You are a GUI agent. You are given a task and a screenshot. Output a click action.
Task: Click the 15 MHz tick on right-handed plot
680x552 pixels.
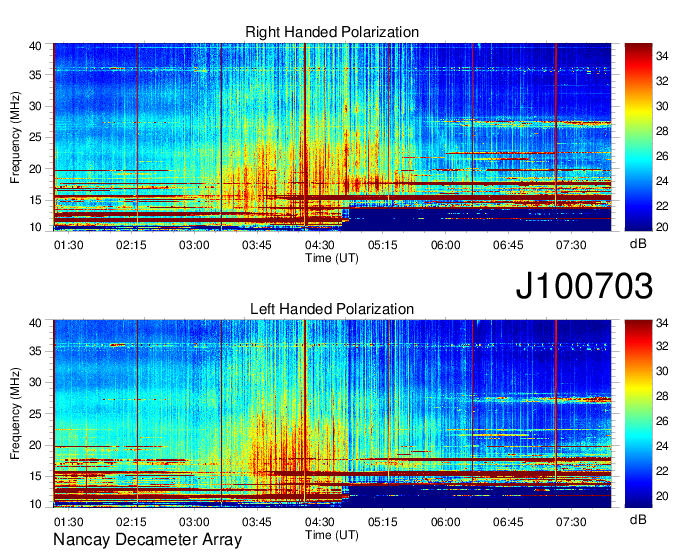pos(36,200)
